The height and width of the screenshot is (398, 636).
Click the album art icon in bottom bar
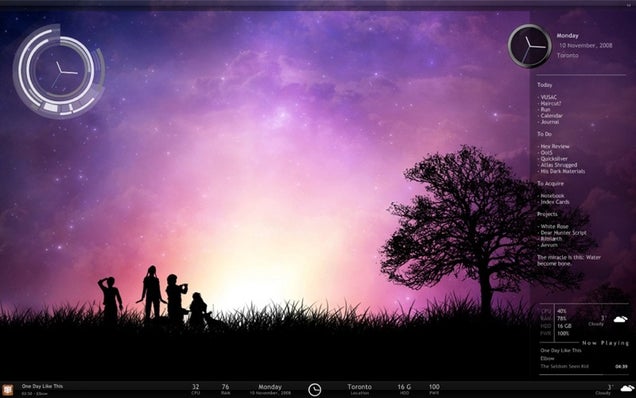click(x=8, y=389)
